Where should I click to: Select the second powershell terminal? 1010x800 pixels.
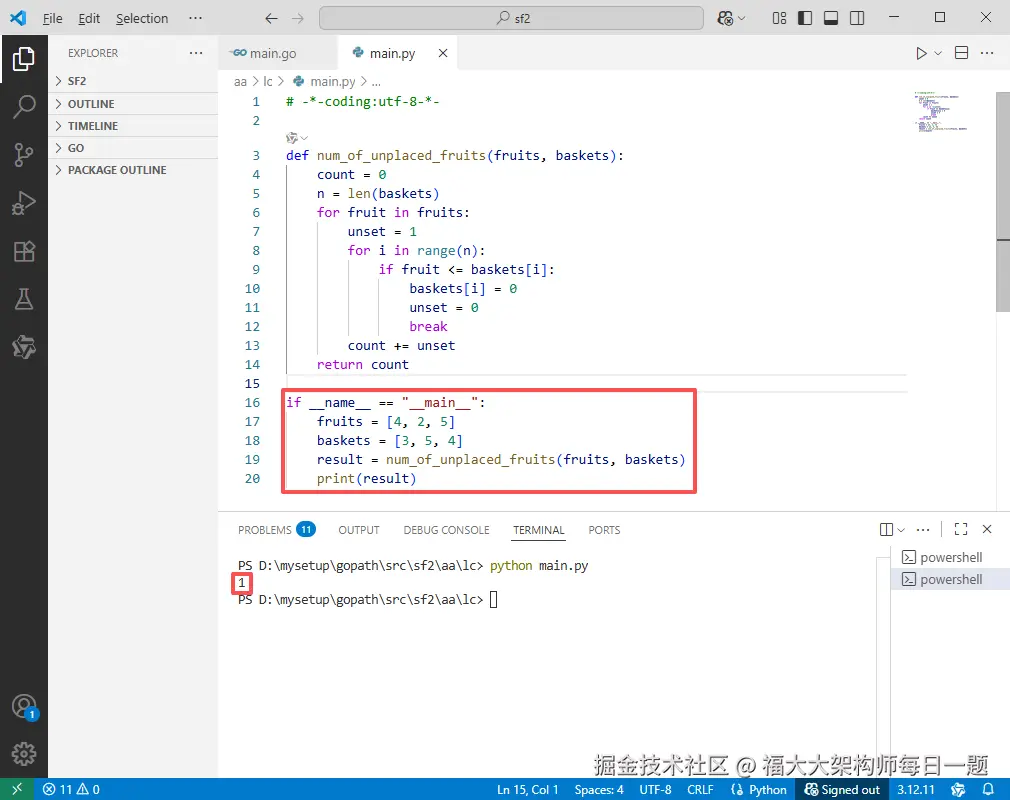tap(950, 579)
